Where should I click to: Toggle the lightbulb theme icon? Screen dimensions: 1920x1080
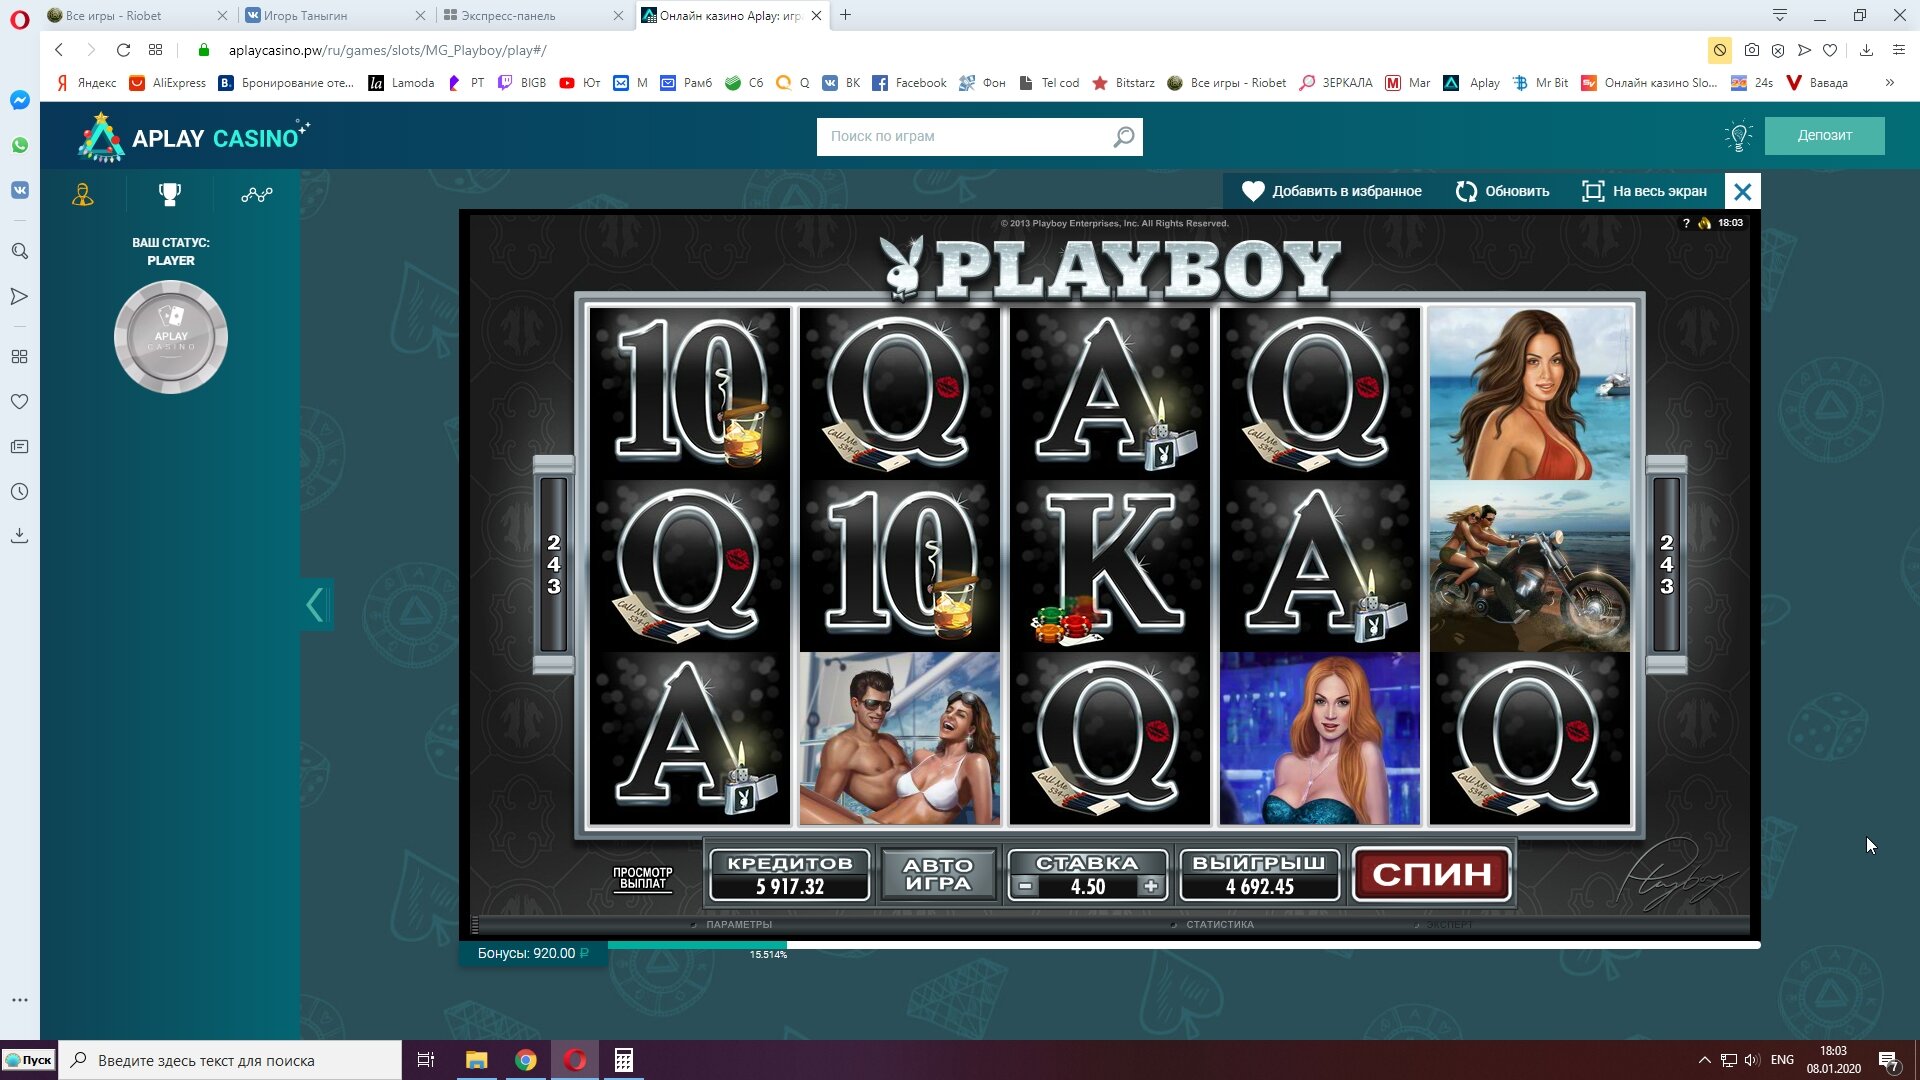click(1738, 136)
